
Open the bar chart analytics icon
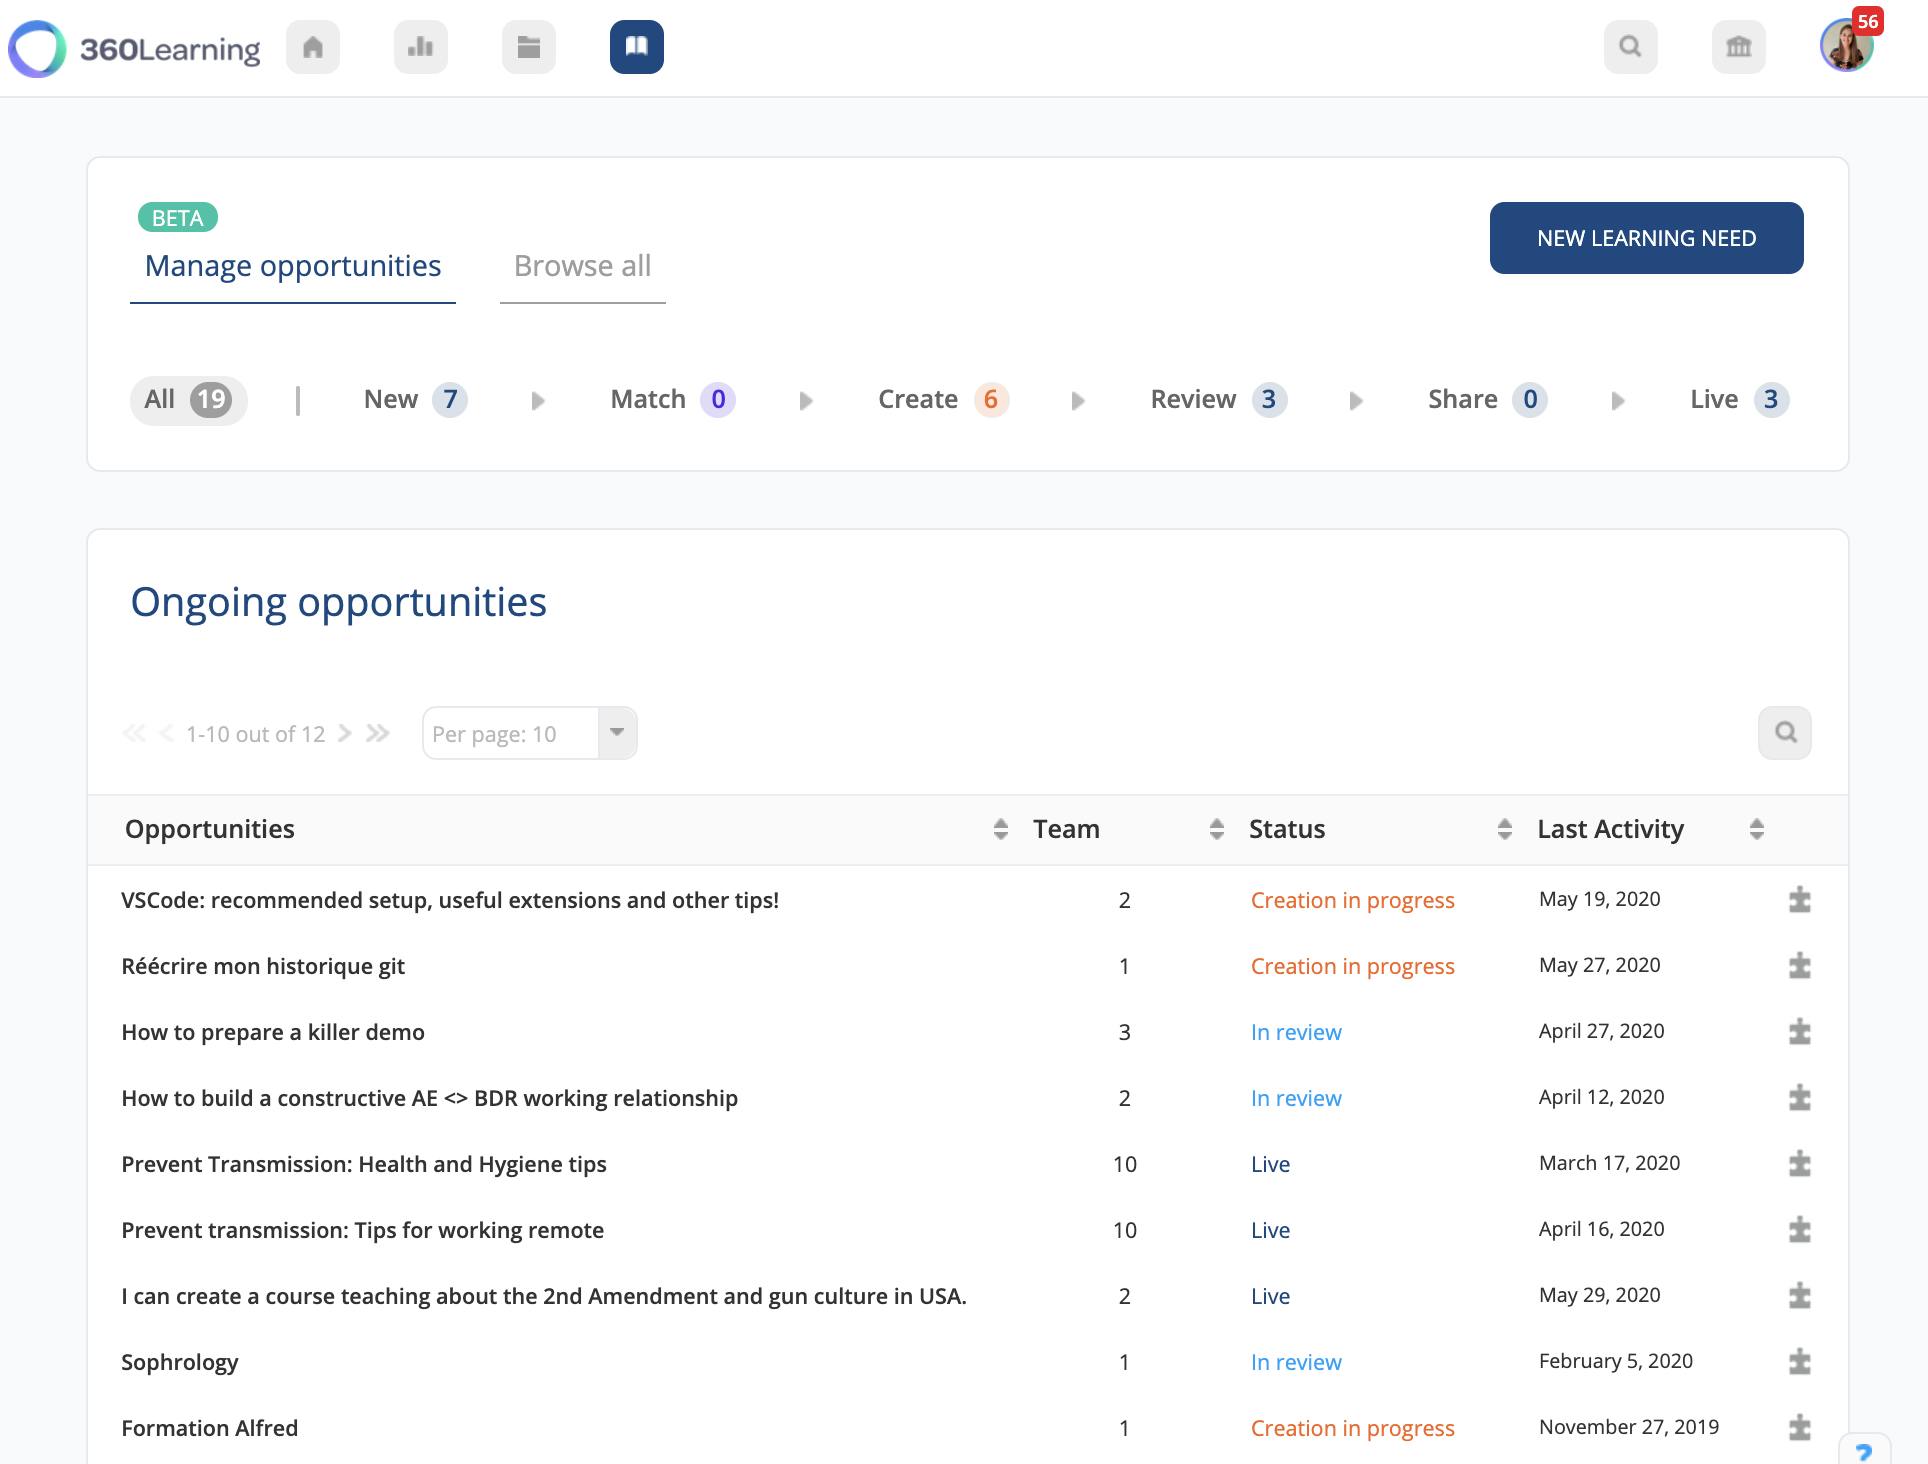[x=421, y=47]
